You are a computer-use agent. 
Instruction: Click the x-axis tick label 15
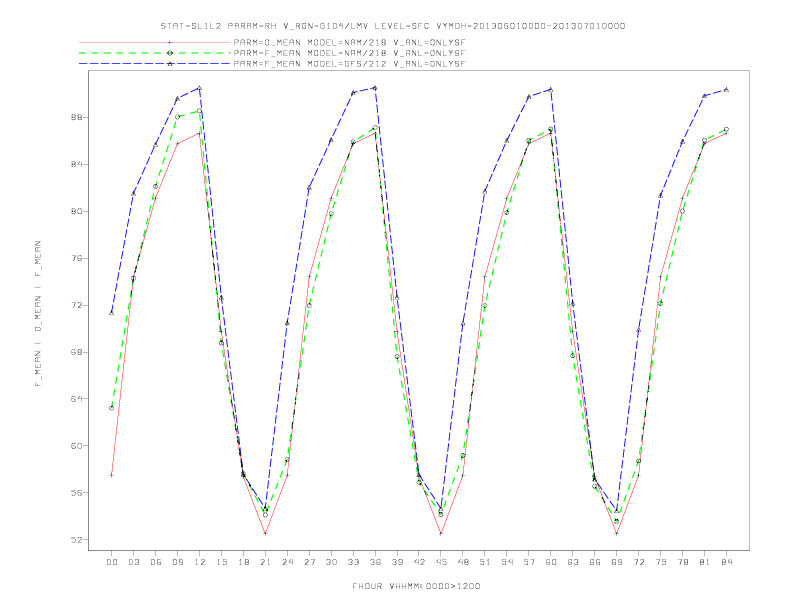tap(221, 562)
